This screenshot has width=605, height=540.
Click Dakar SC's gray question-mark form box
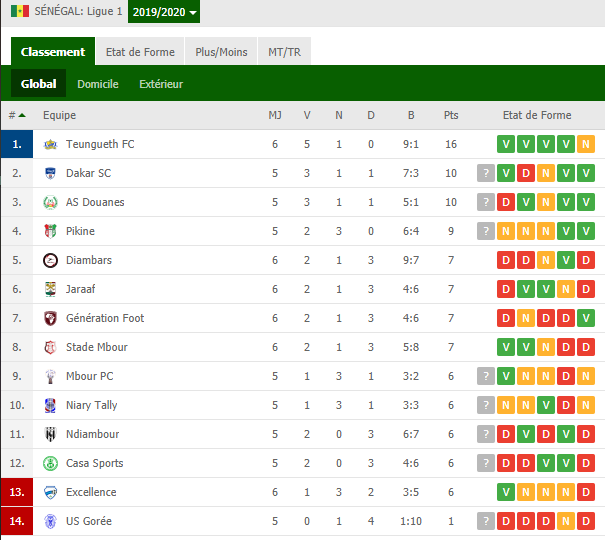(486, 173)
